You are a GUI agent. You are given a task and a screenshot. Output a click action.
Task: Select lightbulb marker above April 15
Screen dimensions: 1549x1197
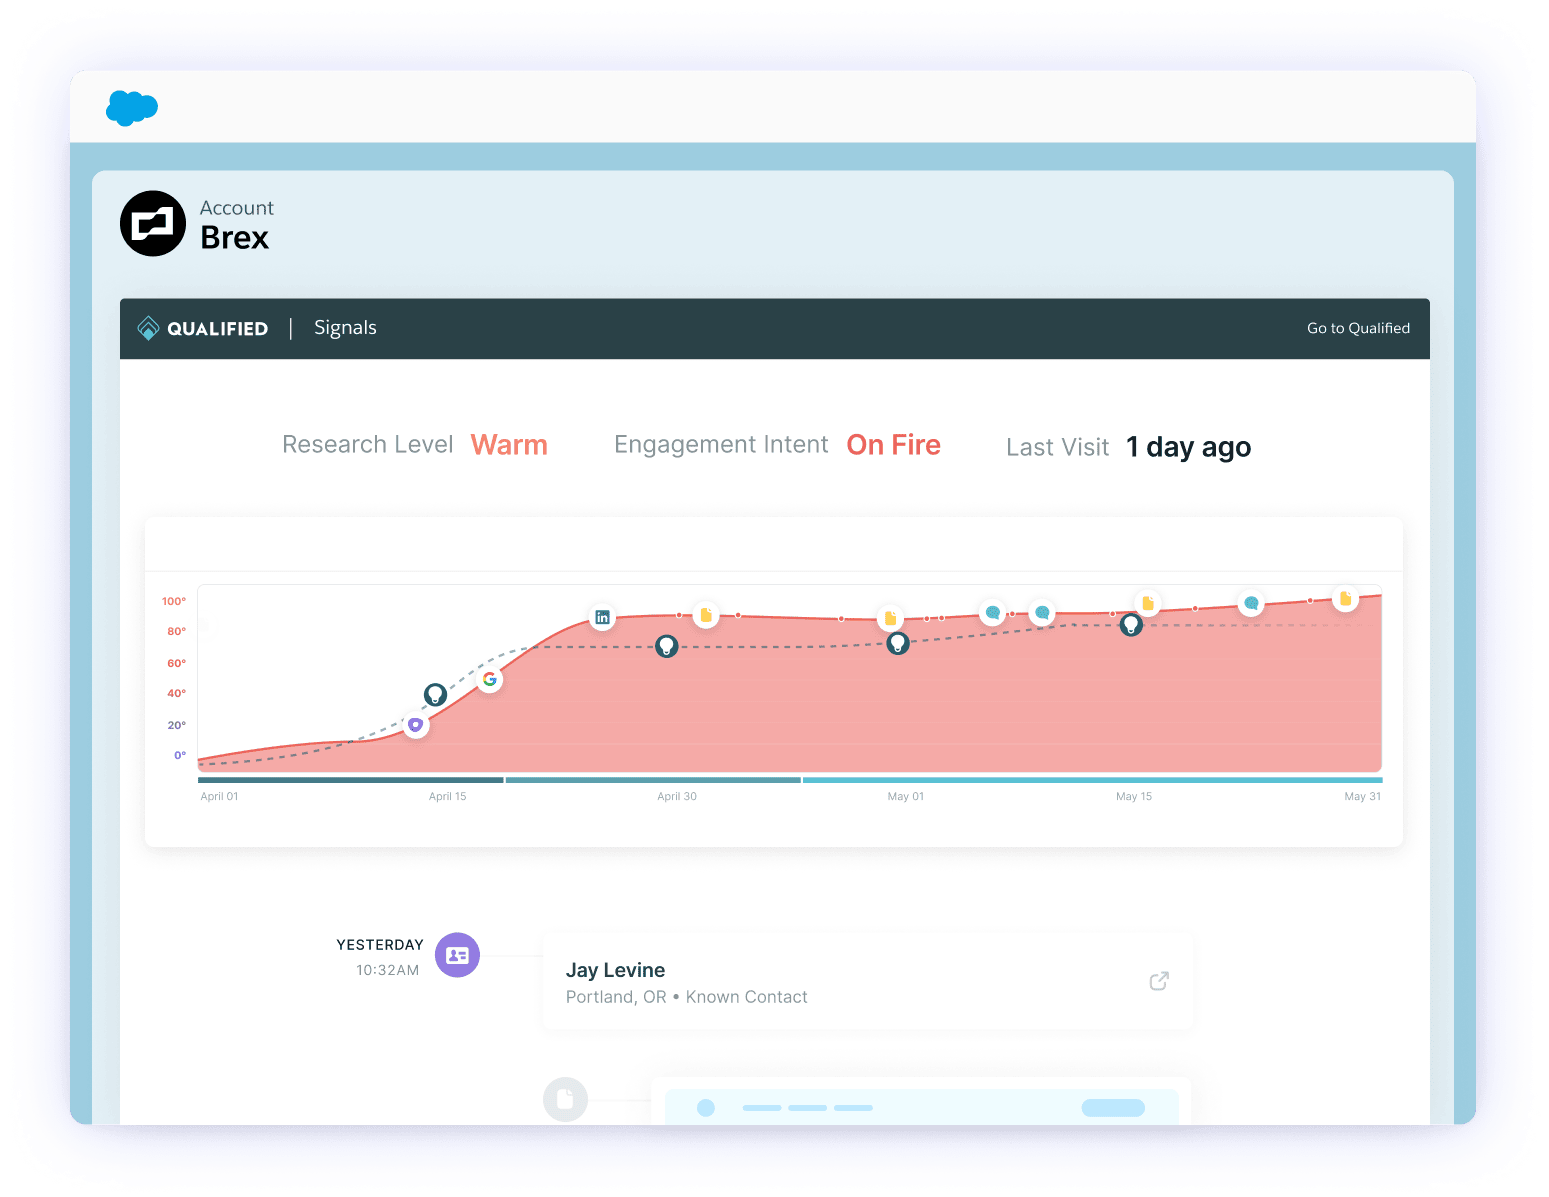click(x=435, y=694)
